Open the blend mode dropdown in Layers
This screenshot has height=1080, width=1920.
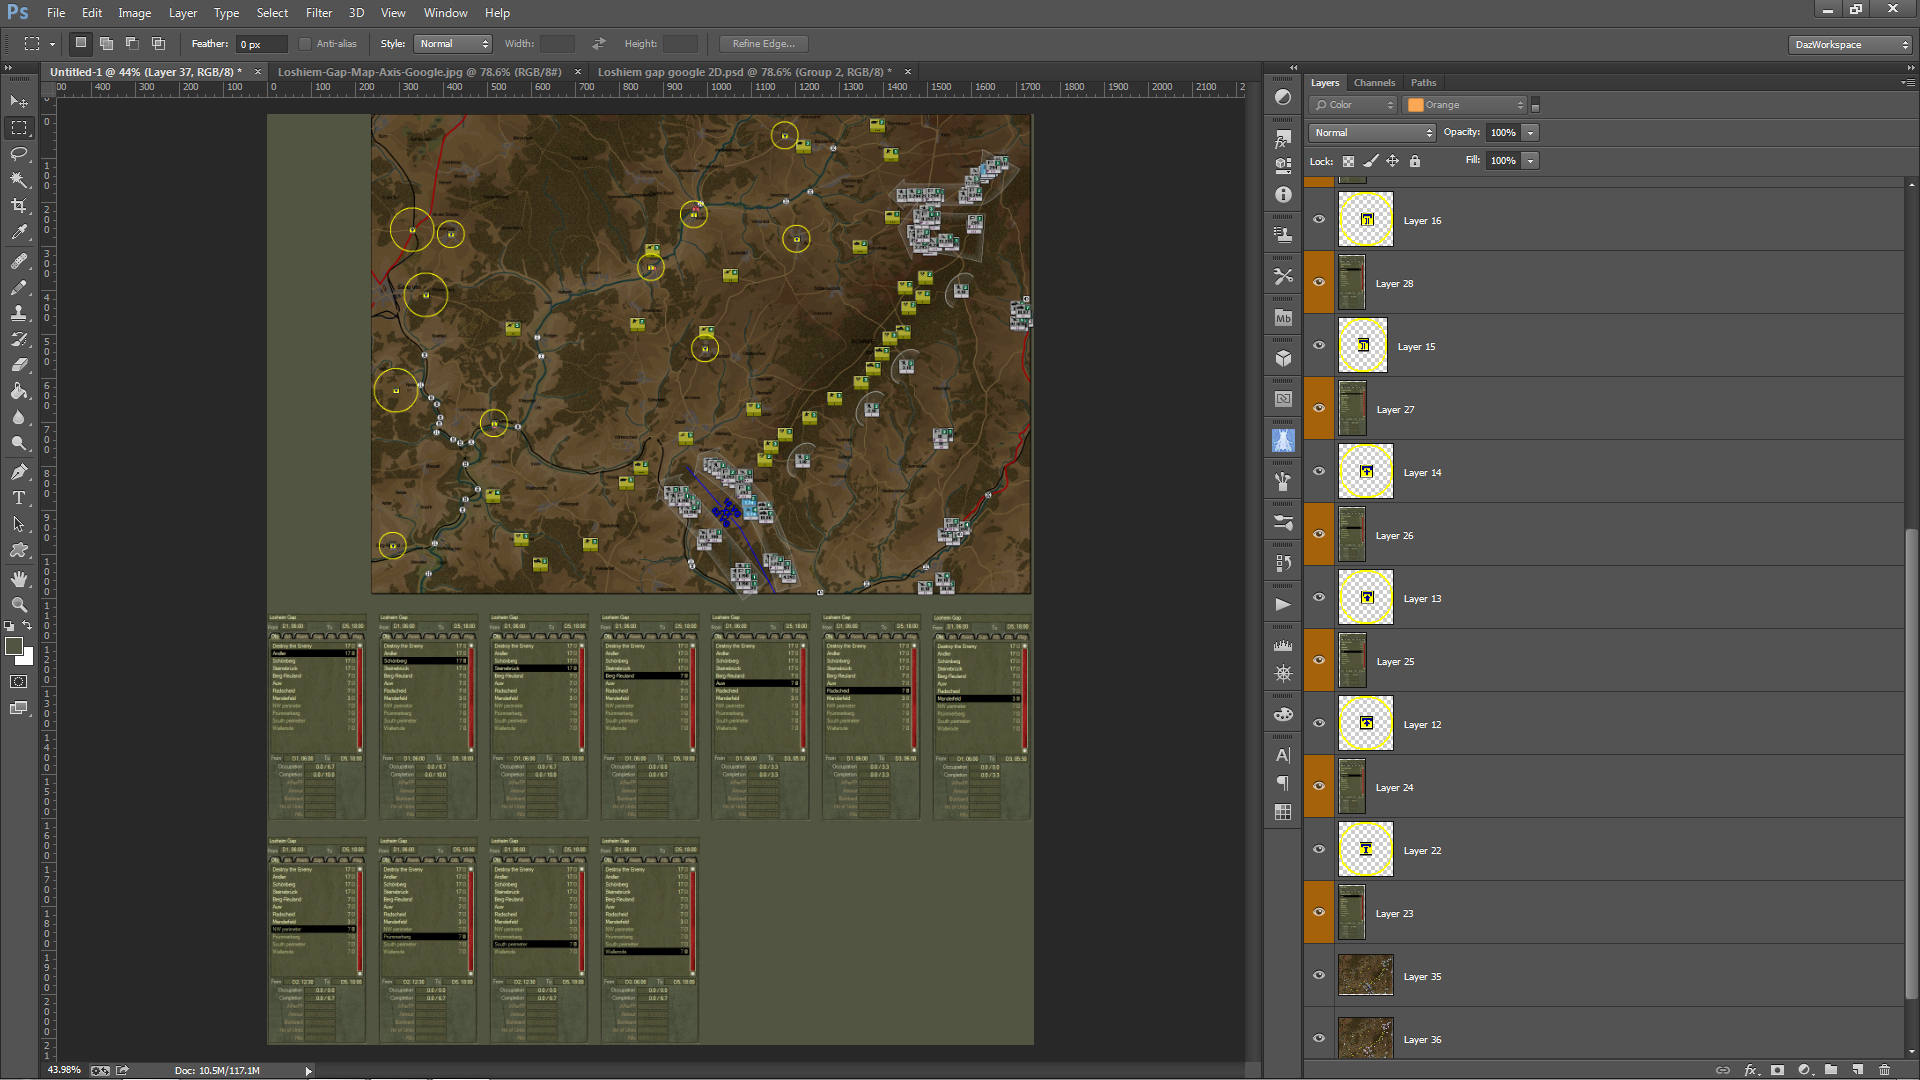(1372, 133)
